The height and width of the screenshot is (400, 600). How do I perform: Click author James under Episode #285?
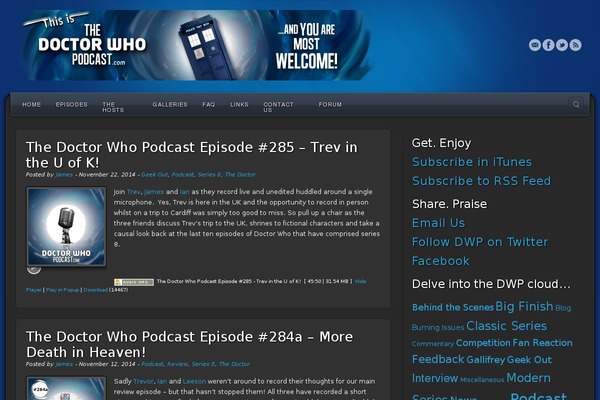click(64, 175)
